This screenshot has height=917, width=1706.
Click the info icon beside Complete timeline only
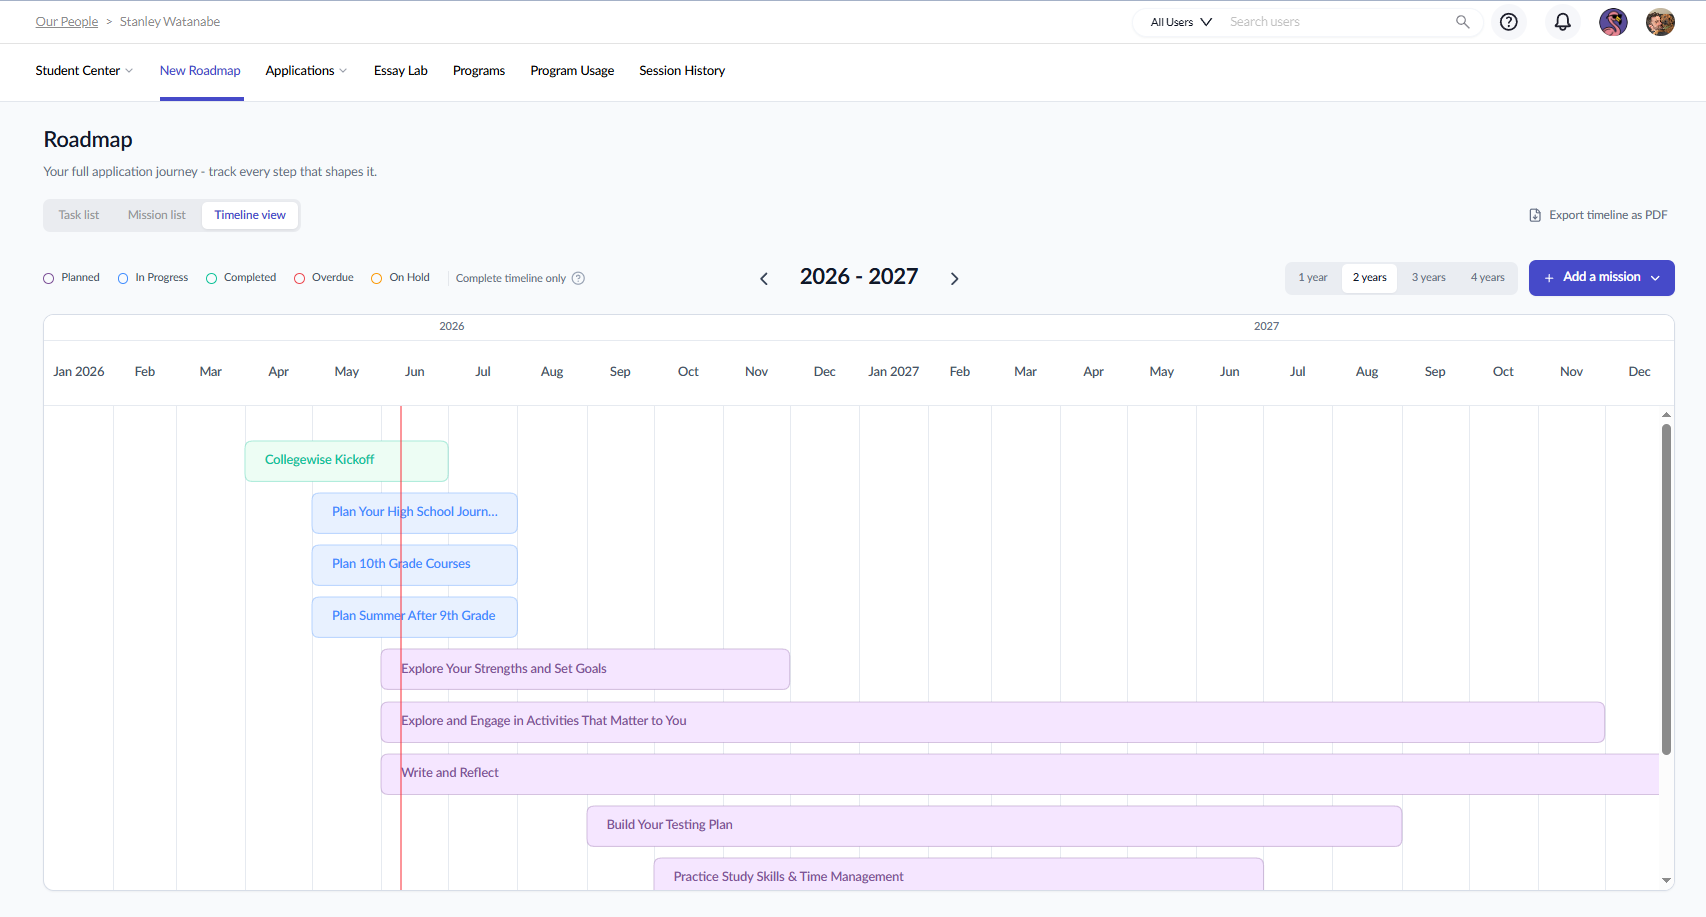click(x=578, y=278)
